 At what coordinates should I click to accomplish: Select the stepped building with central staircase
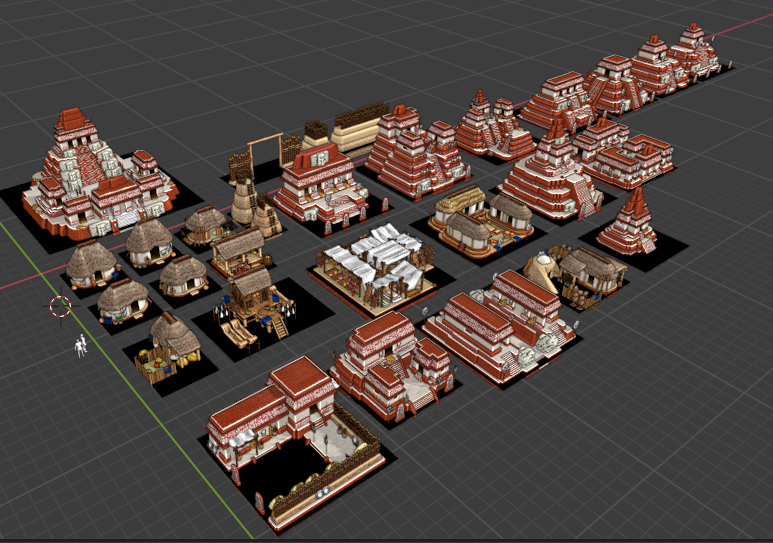point(388,366)
